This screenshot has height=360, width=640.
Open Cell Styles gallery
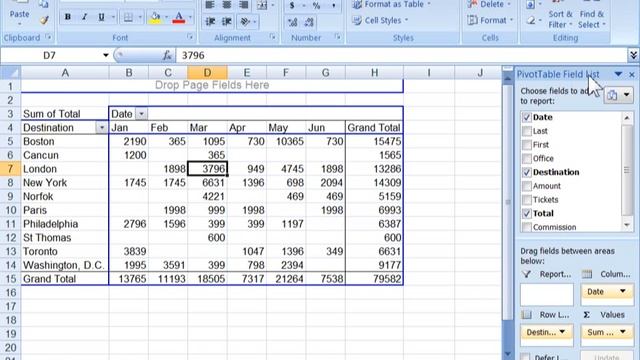click(380, 20)
